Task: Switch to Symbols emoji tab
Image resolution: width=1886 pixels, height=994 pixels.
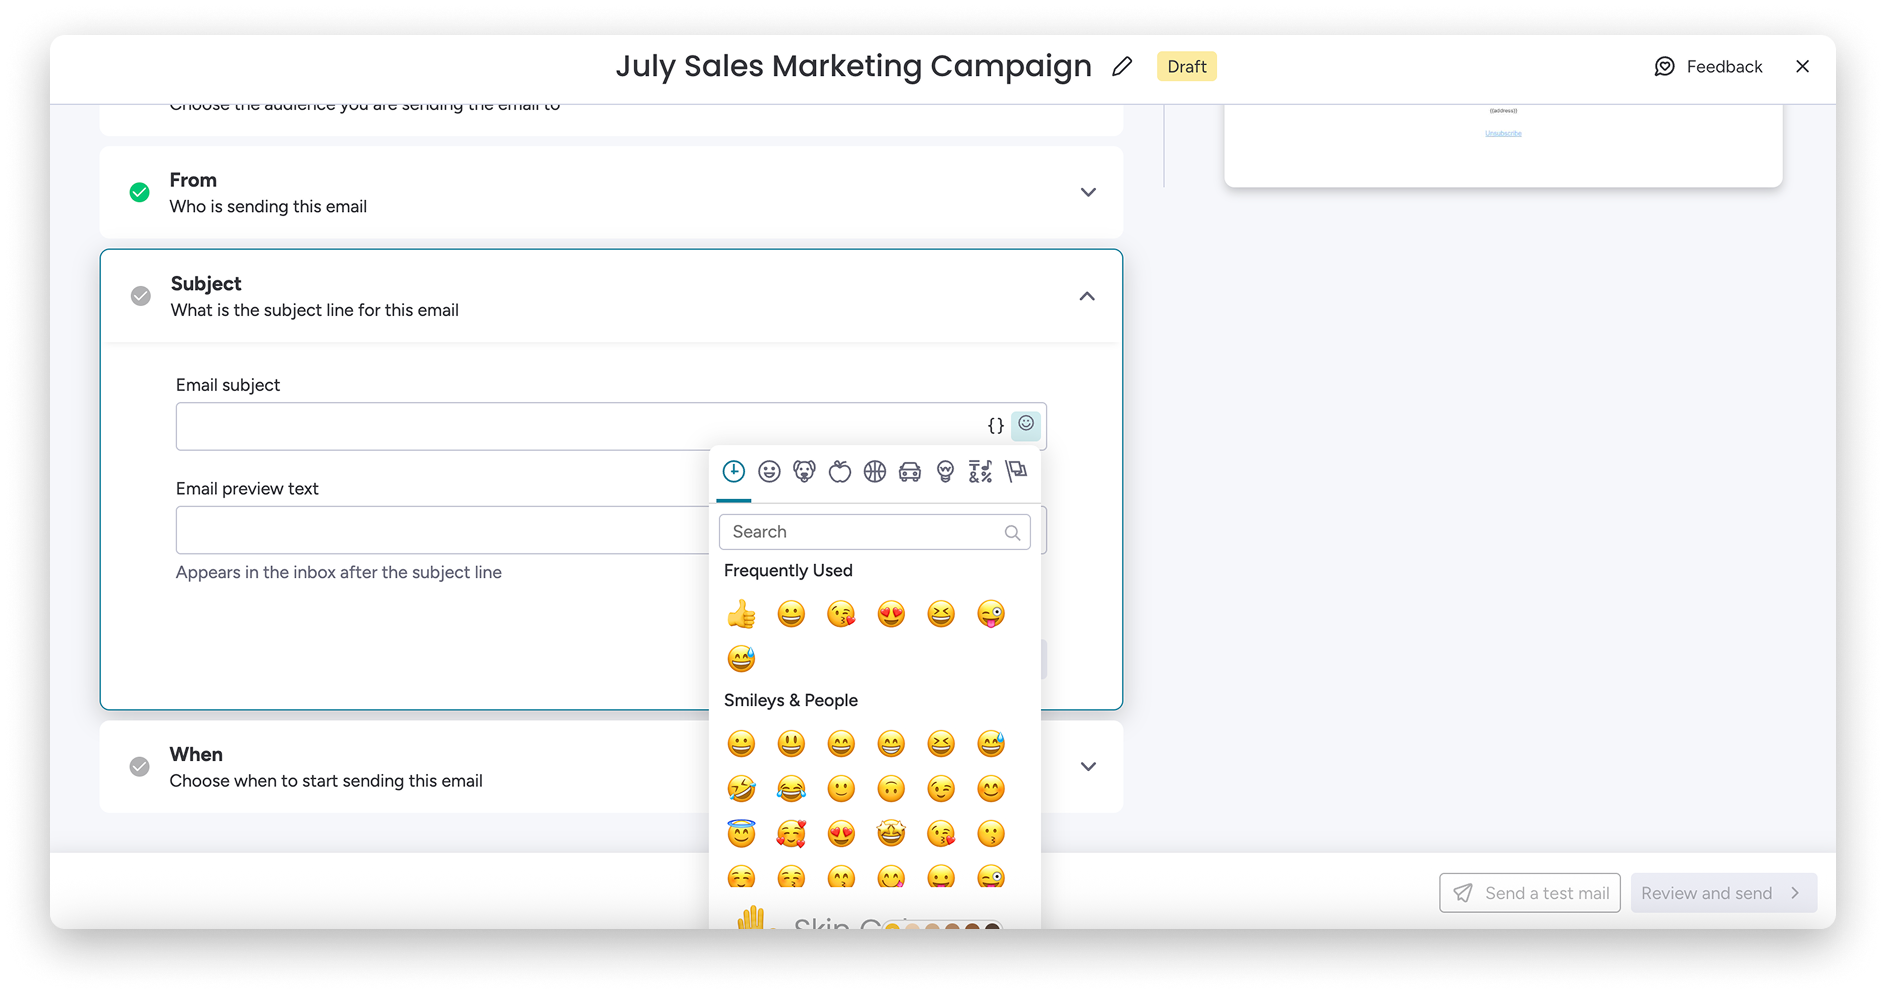Action: [980, 471]
